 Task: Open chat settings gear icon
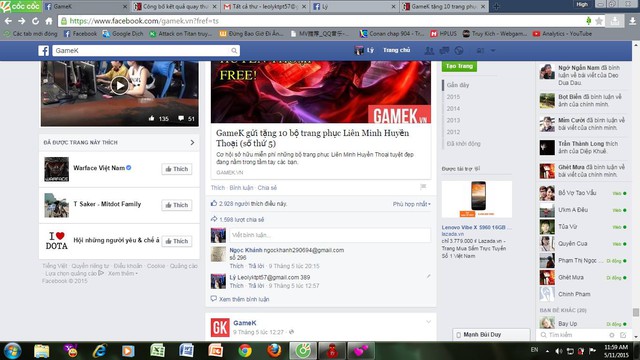(x=611, y=335)
